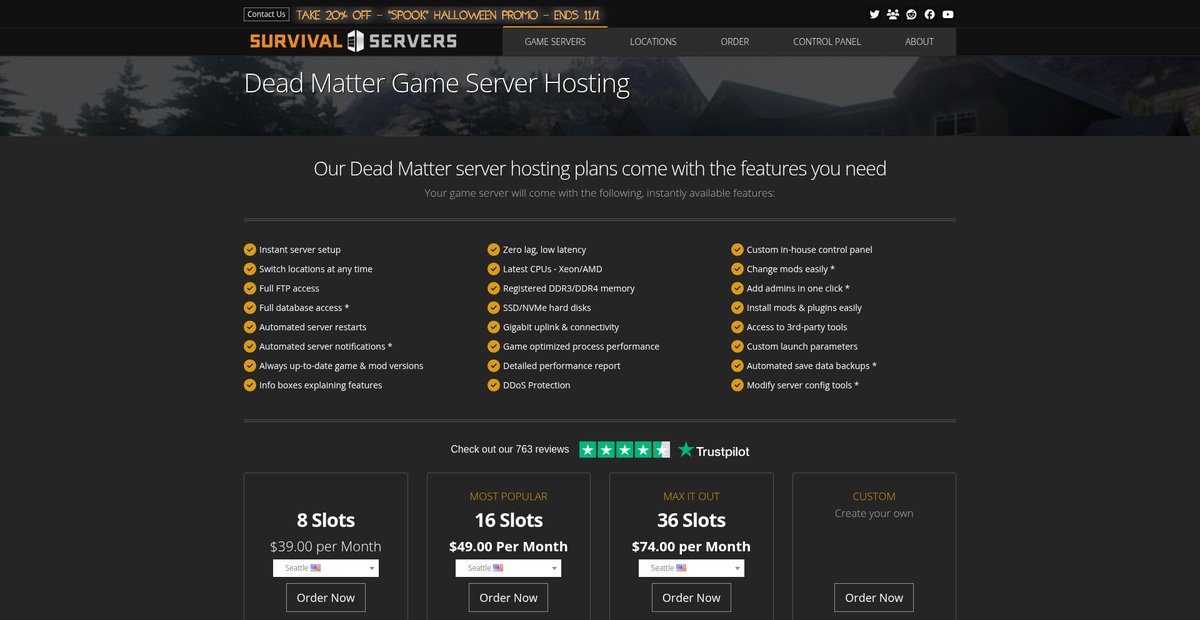This screenshot has width=1200, height=620.
Task: Click 'Game optimized process performance' text
Action: (581, 346)
